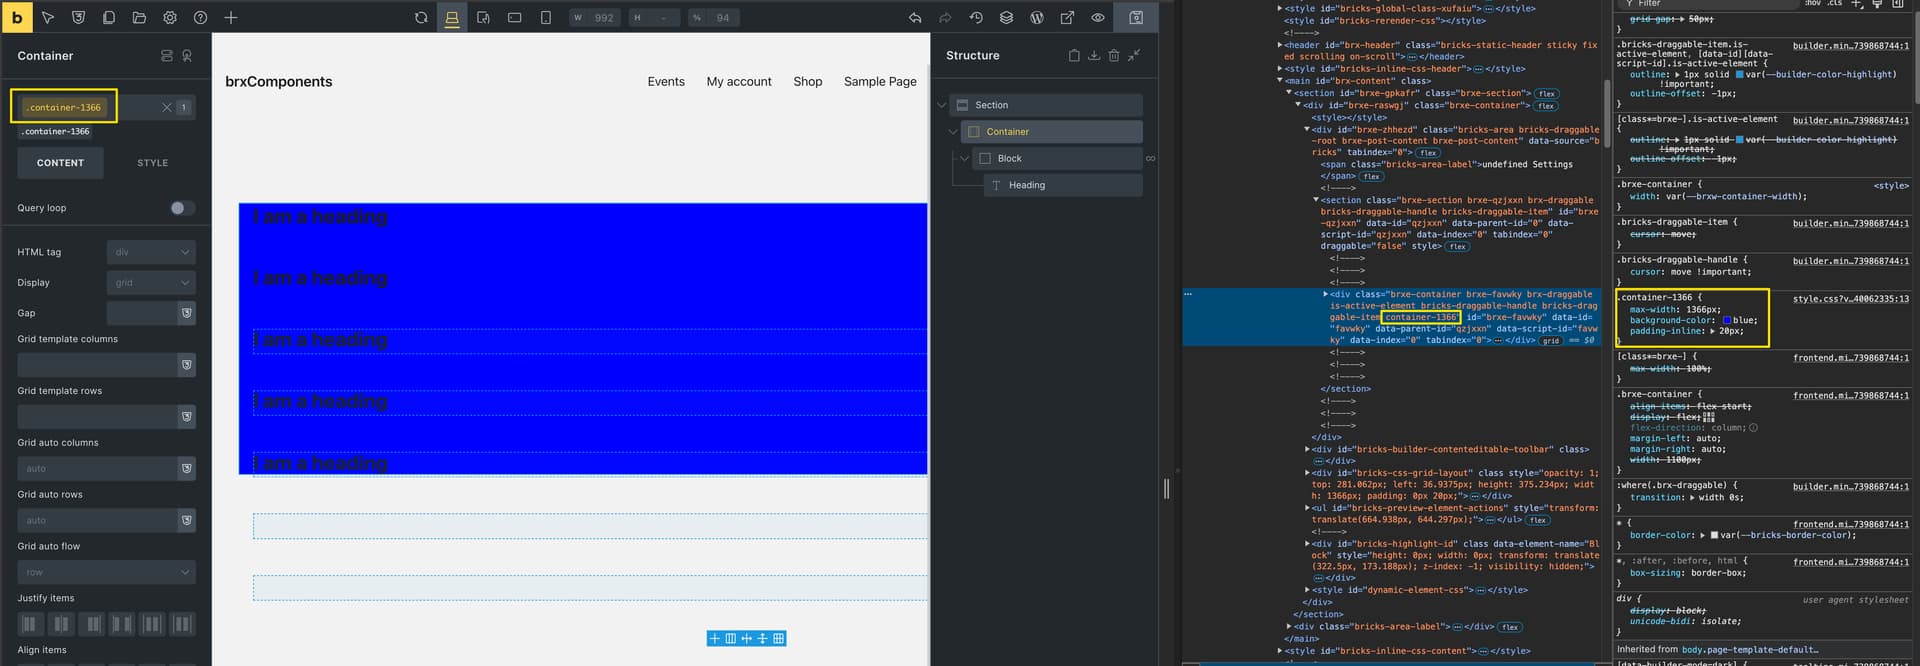Collapse the Section item chevron in Structure
This screenshot has height=666, width=1920.
941,105
